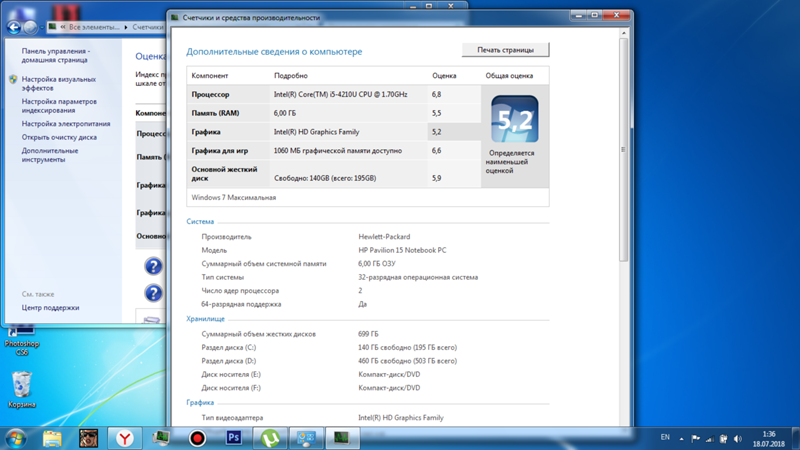Click 32-разрядная операционная система value
Image resolution: width=800 pixels, height=450 pixels.
click(x=418, y=277)
